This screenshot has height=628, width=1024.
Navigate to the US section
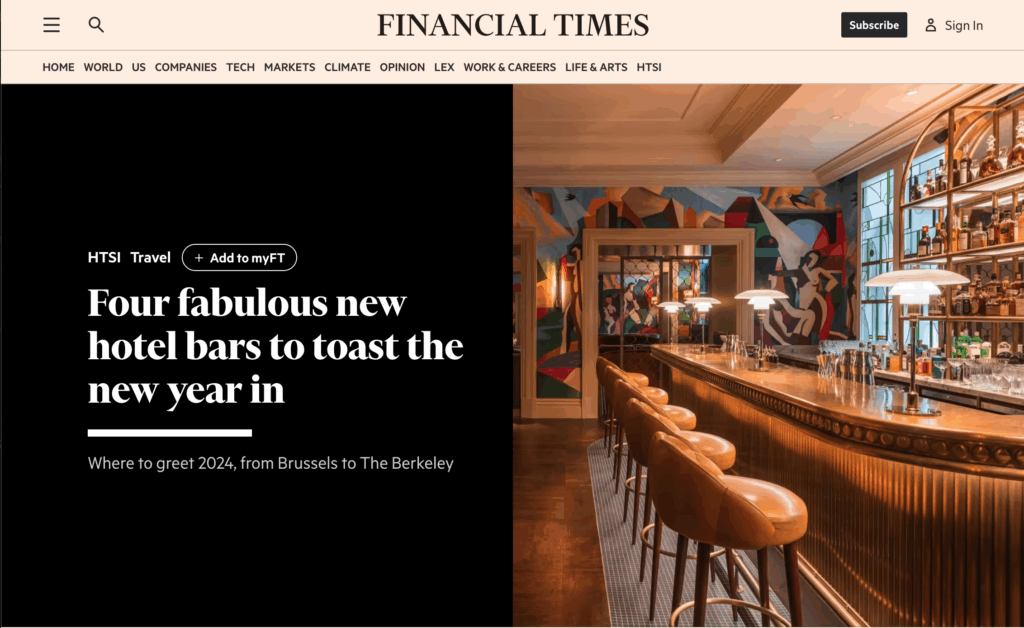pyautogui.click(x=138, y=67)
